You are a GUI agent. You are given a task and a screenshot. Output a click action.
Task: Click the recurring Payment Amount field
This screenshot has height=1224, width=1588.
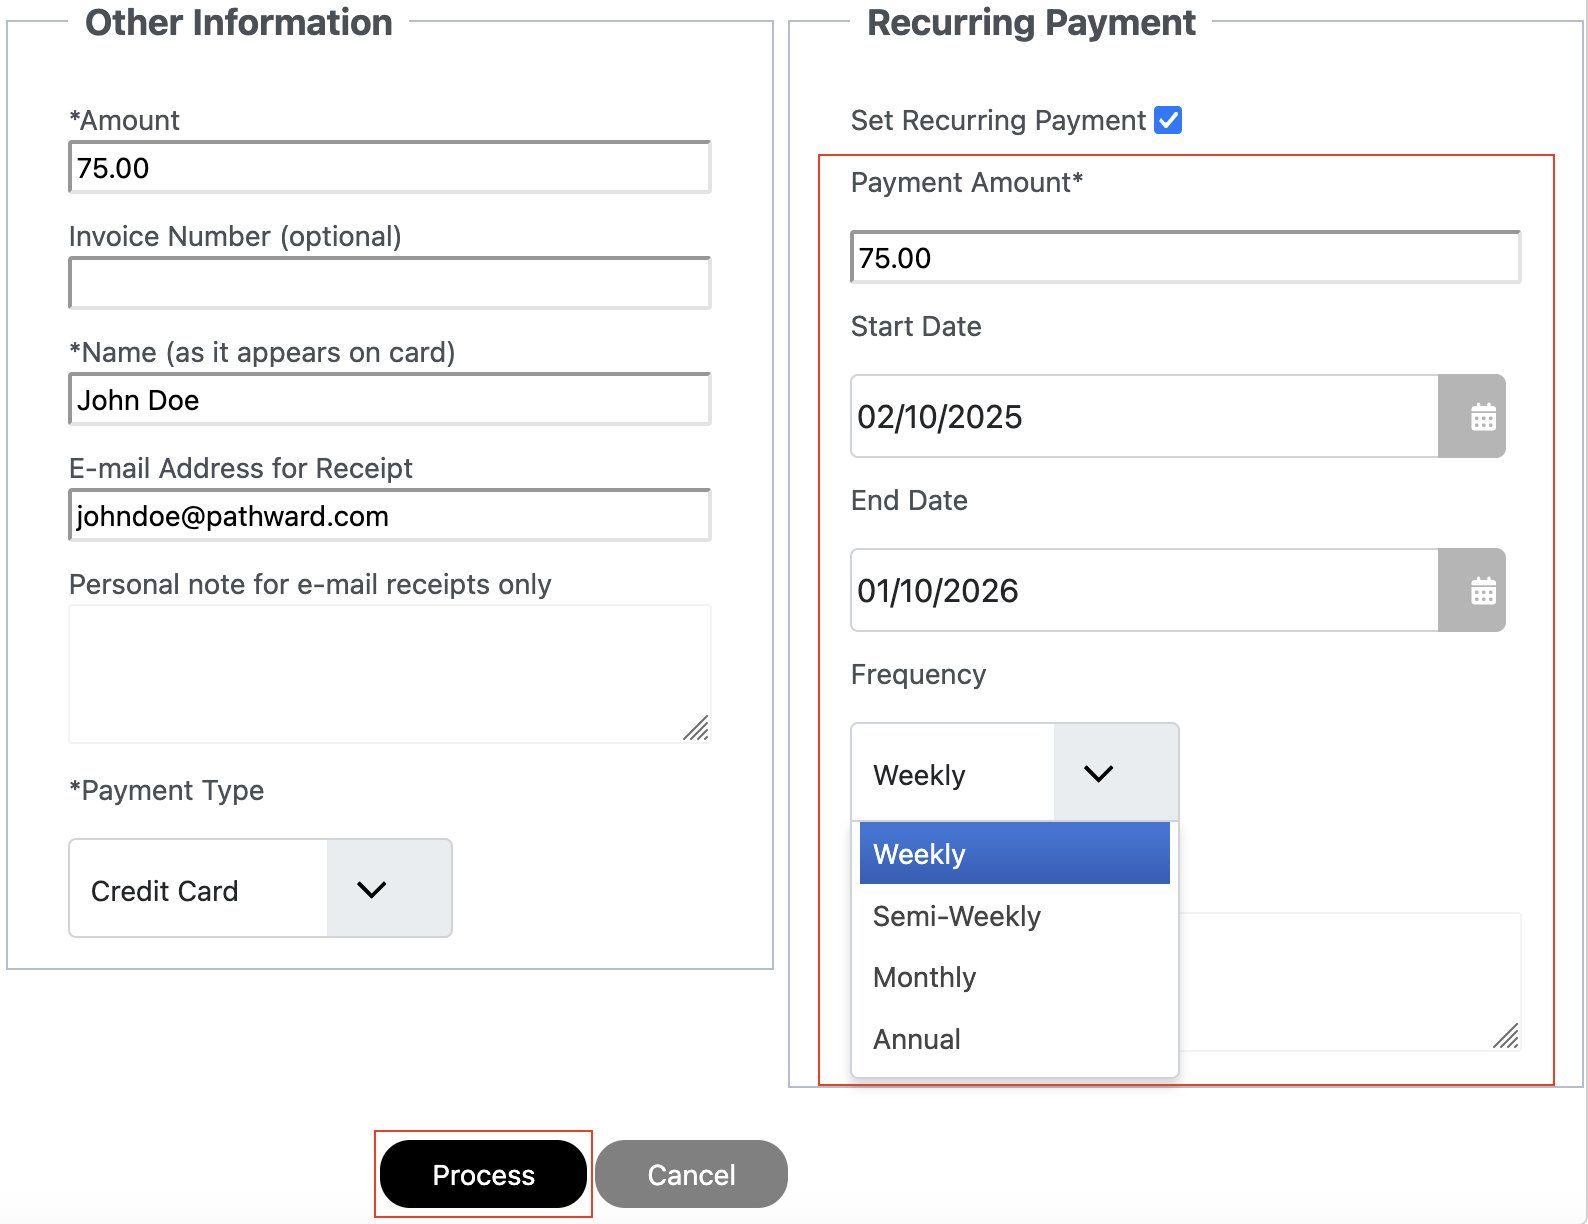(1185, 258)
